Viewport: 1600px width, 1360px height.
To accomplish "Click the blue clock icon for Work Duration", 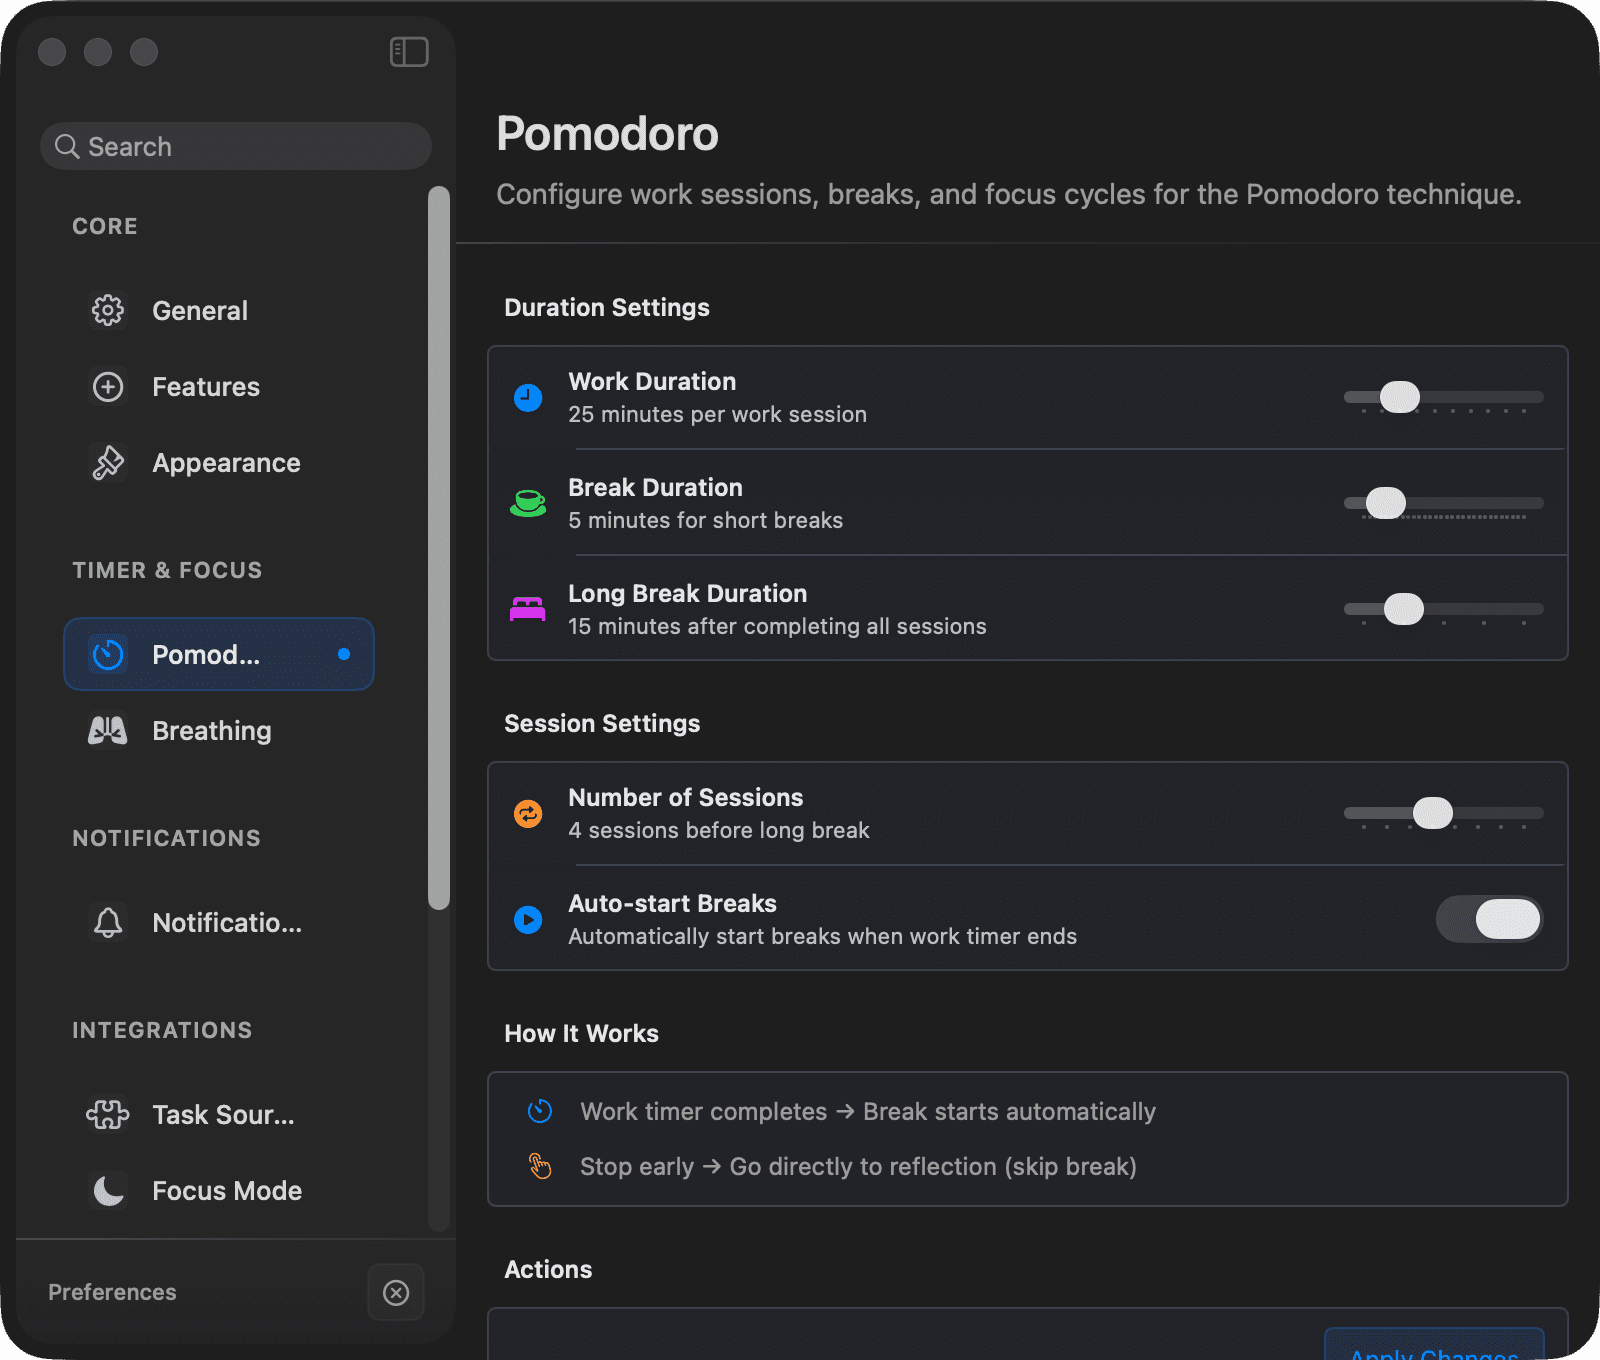I will click(x=528, y=397).
